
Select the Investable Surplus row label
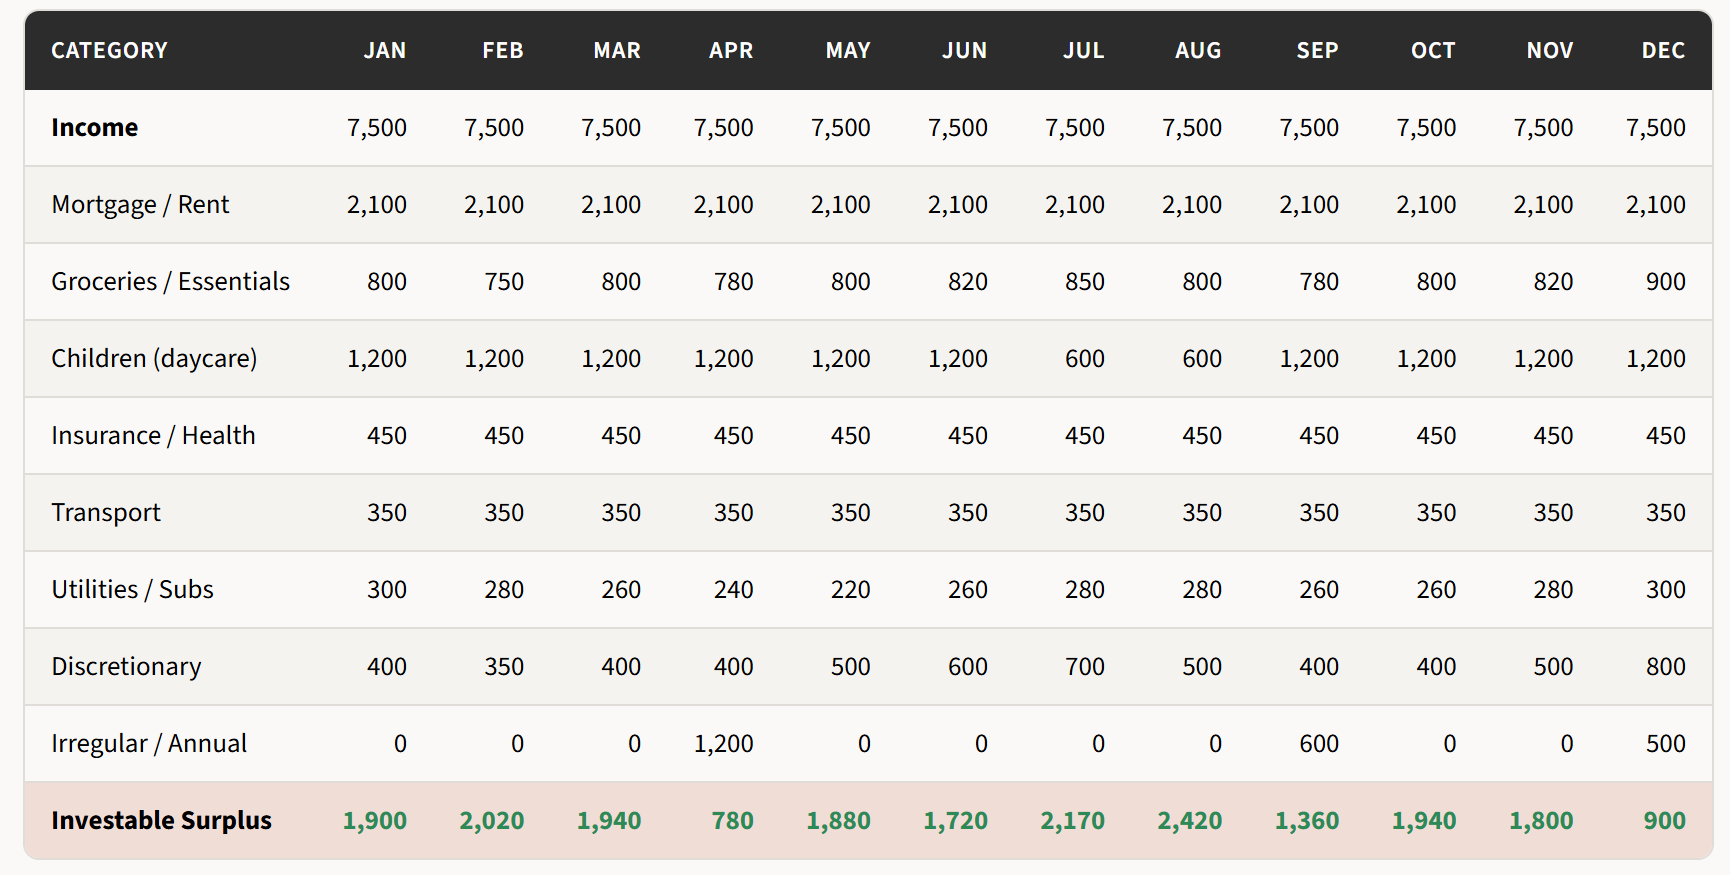[161, 820]
